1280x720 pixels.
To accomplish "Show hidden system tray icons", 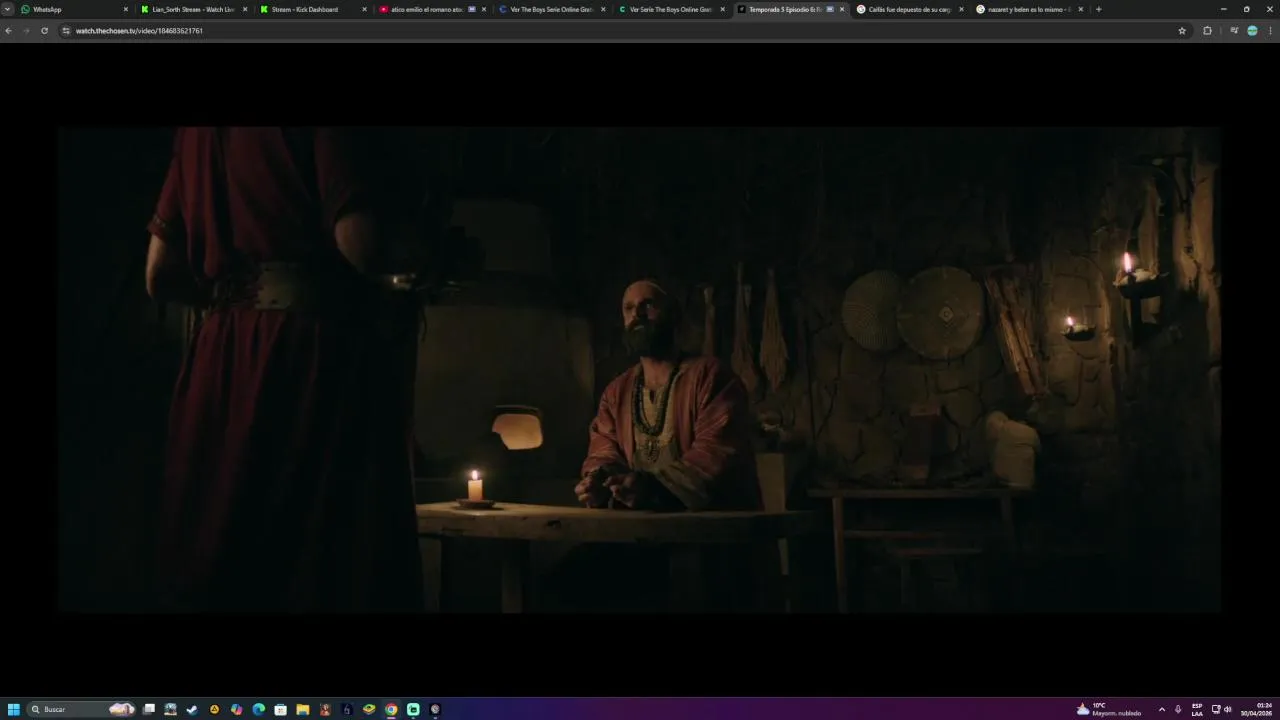I will tap(1162, 709).
